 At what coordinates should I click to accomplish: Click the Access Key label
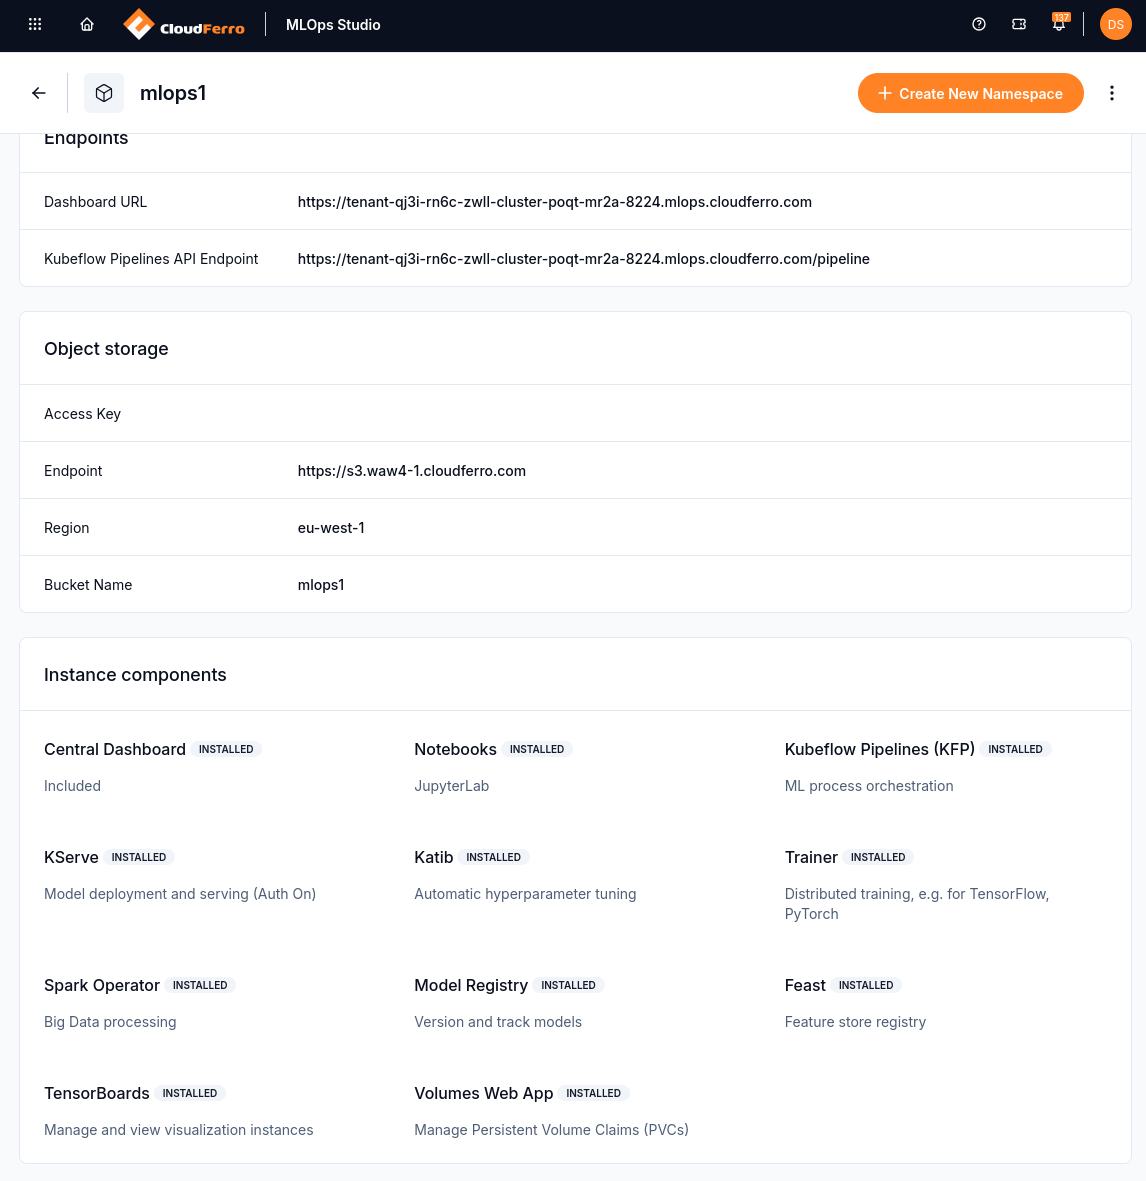pos(82,414)
